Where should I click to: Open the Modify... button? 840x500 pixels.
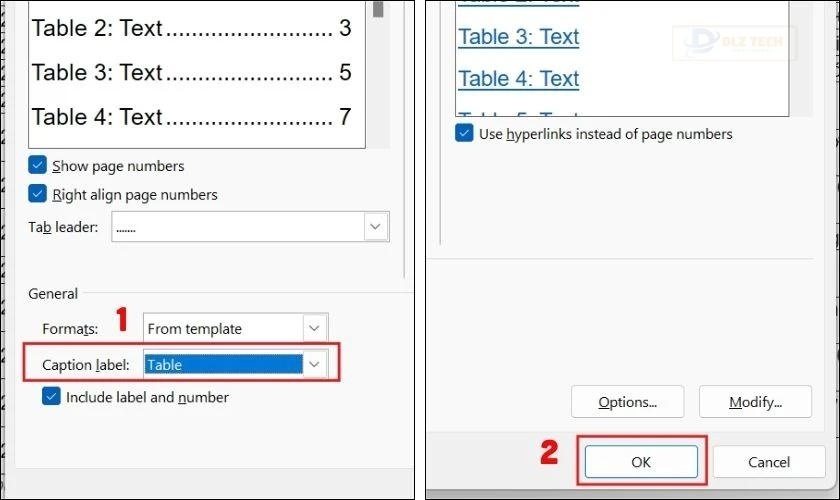pos(755,402)
